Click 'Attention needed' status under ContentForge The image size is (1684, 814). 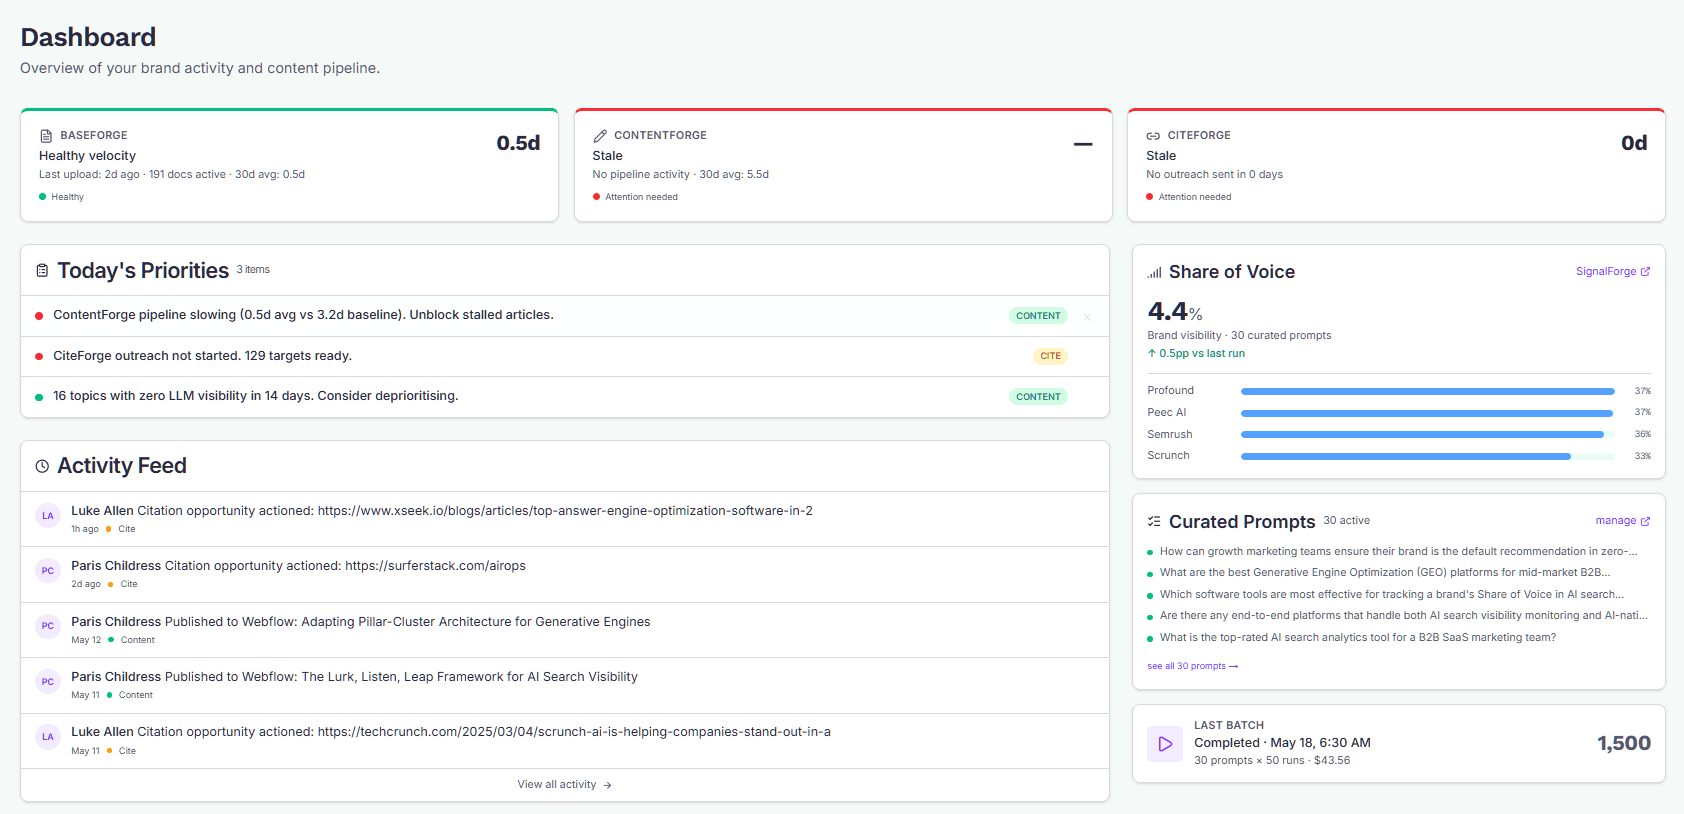pyautogui.click(x=641, y=197)
